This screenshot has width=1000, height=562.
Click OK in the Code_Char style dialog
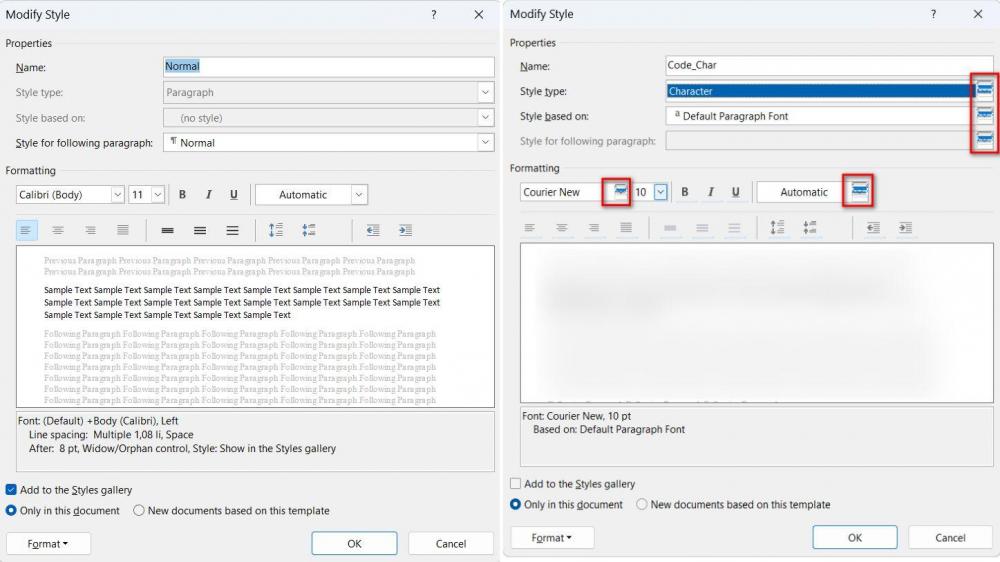pyautogui.click(x=854, y=538)
